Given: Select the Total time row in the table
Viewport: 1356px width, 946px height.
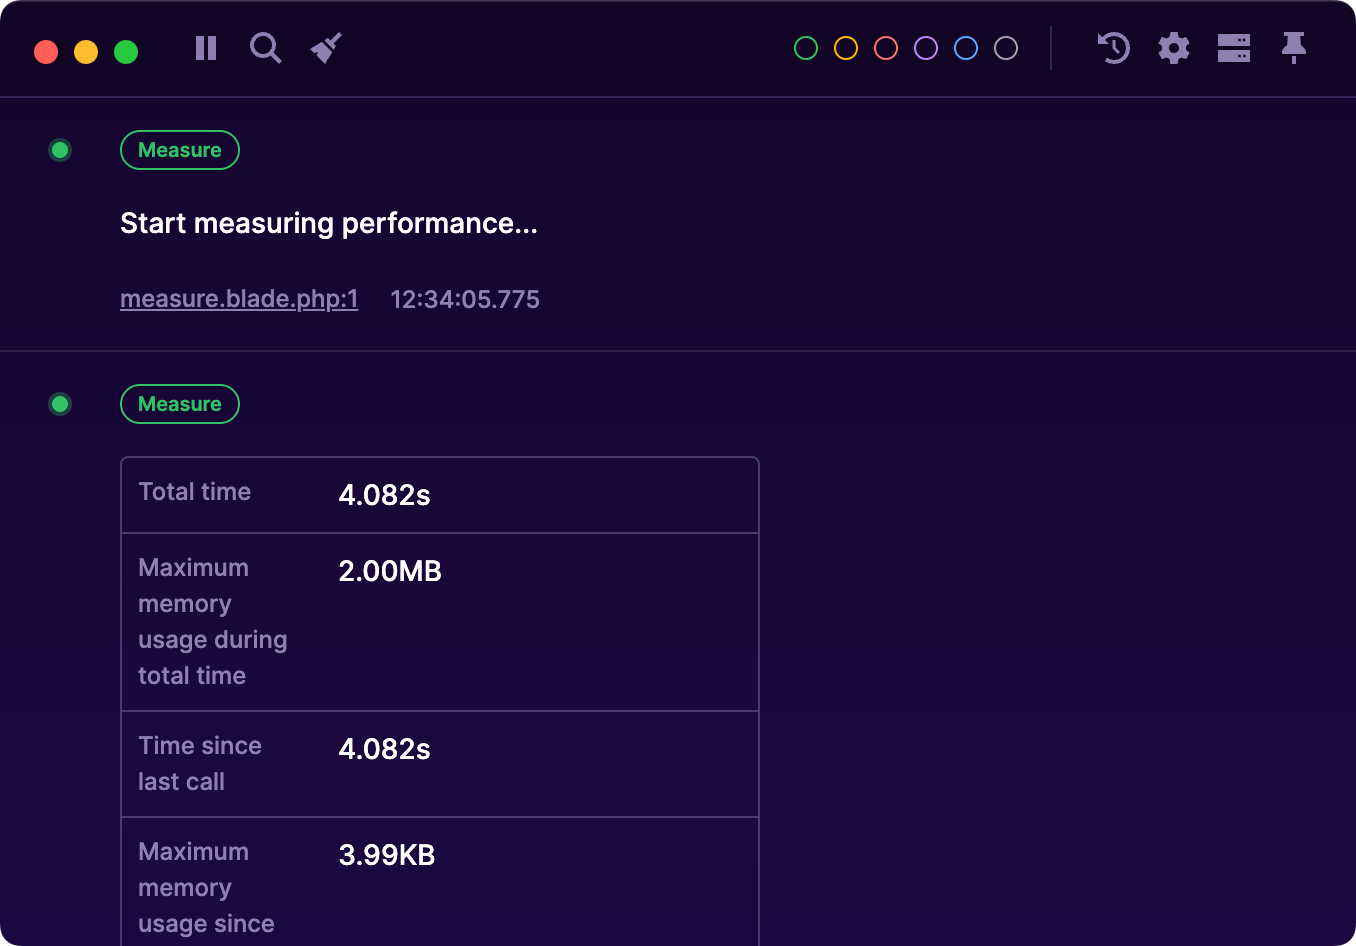Looking at the screenshot, I should [440, 494].
